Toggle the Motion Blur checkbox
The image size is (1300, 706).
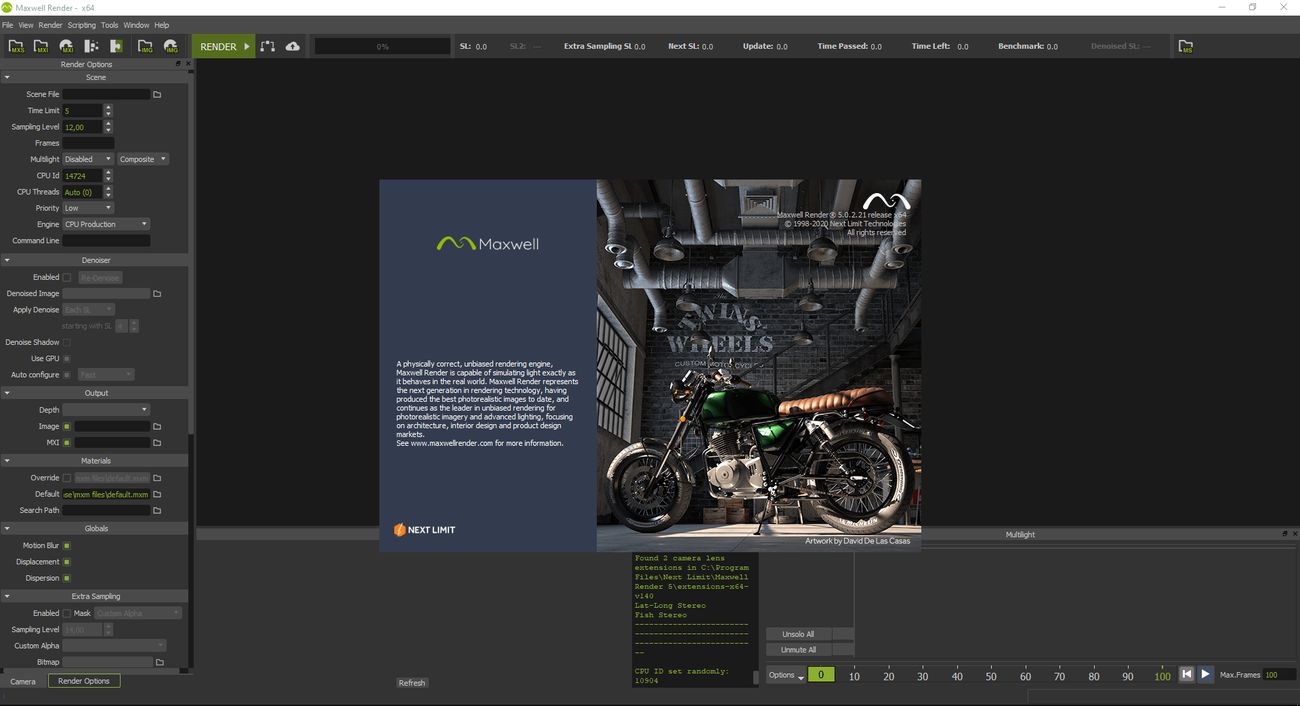pos(67,546)
